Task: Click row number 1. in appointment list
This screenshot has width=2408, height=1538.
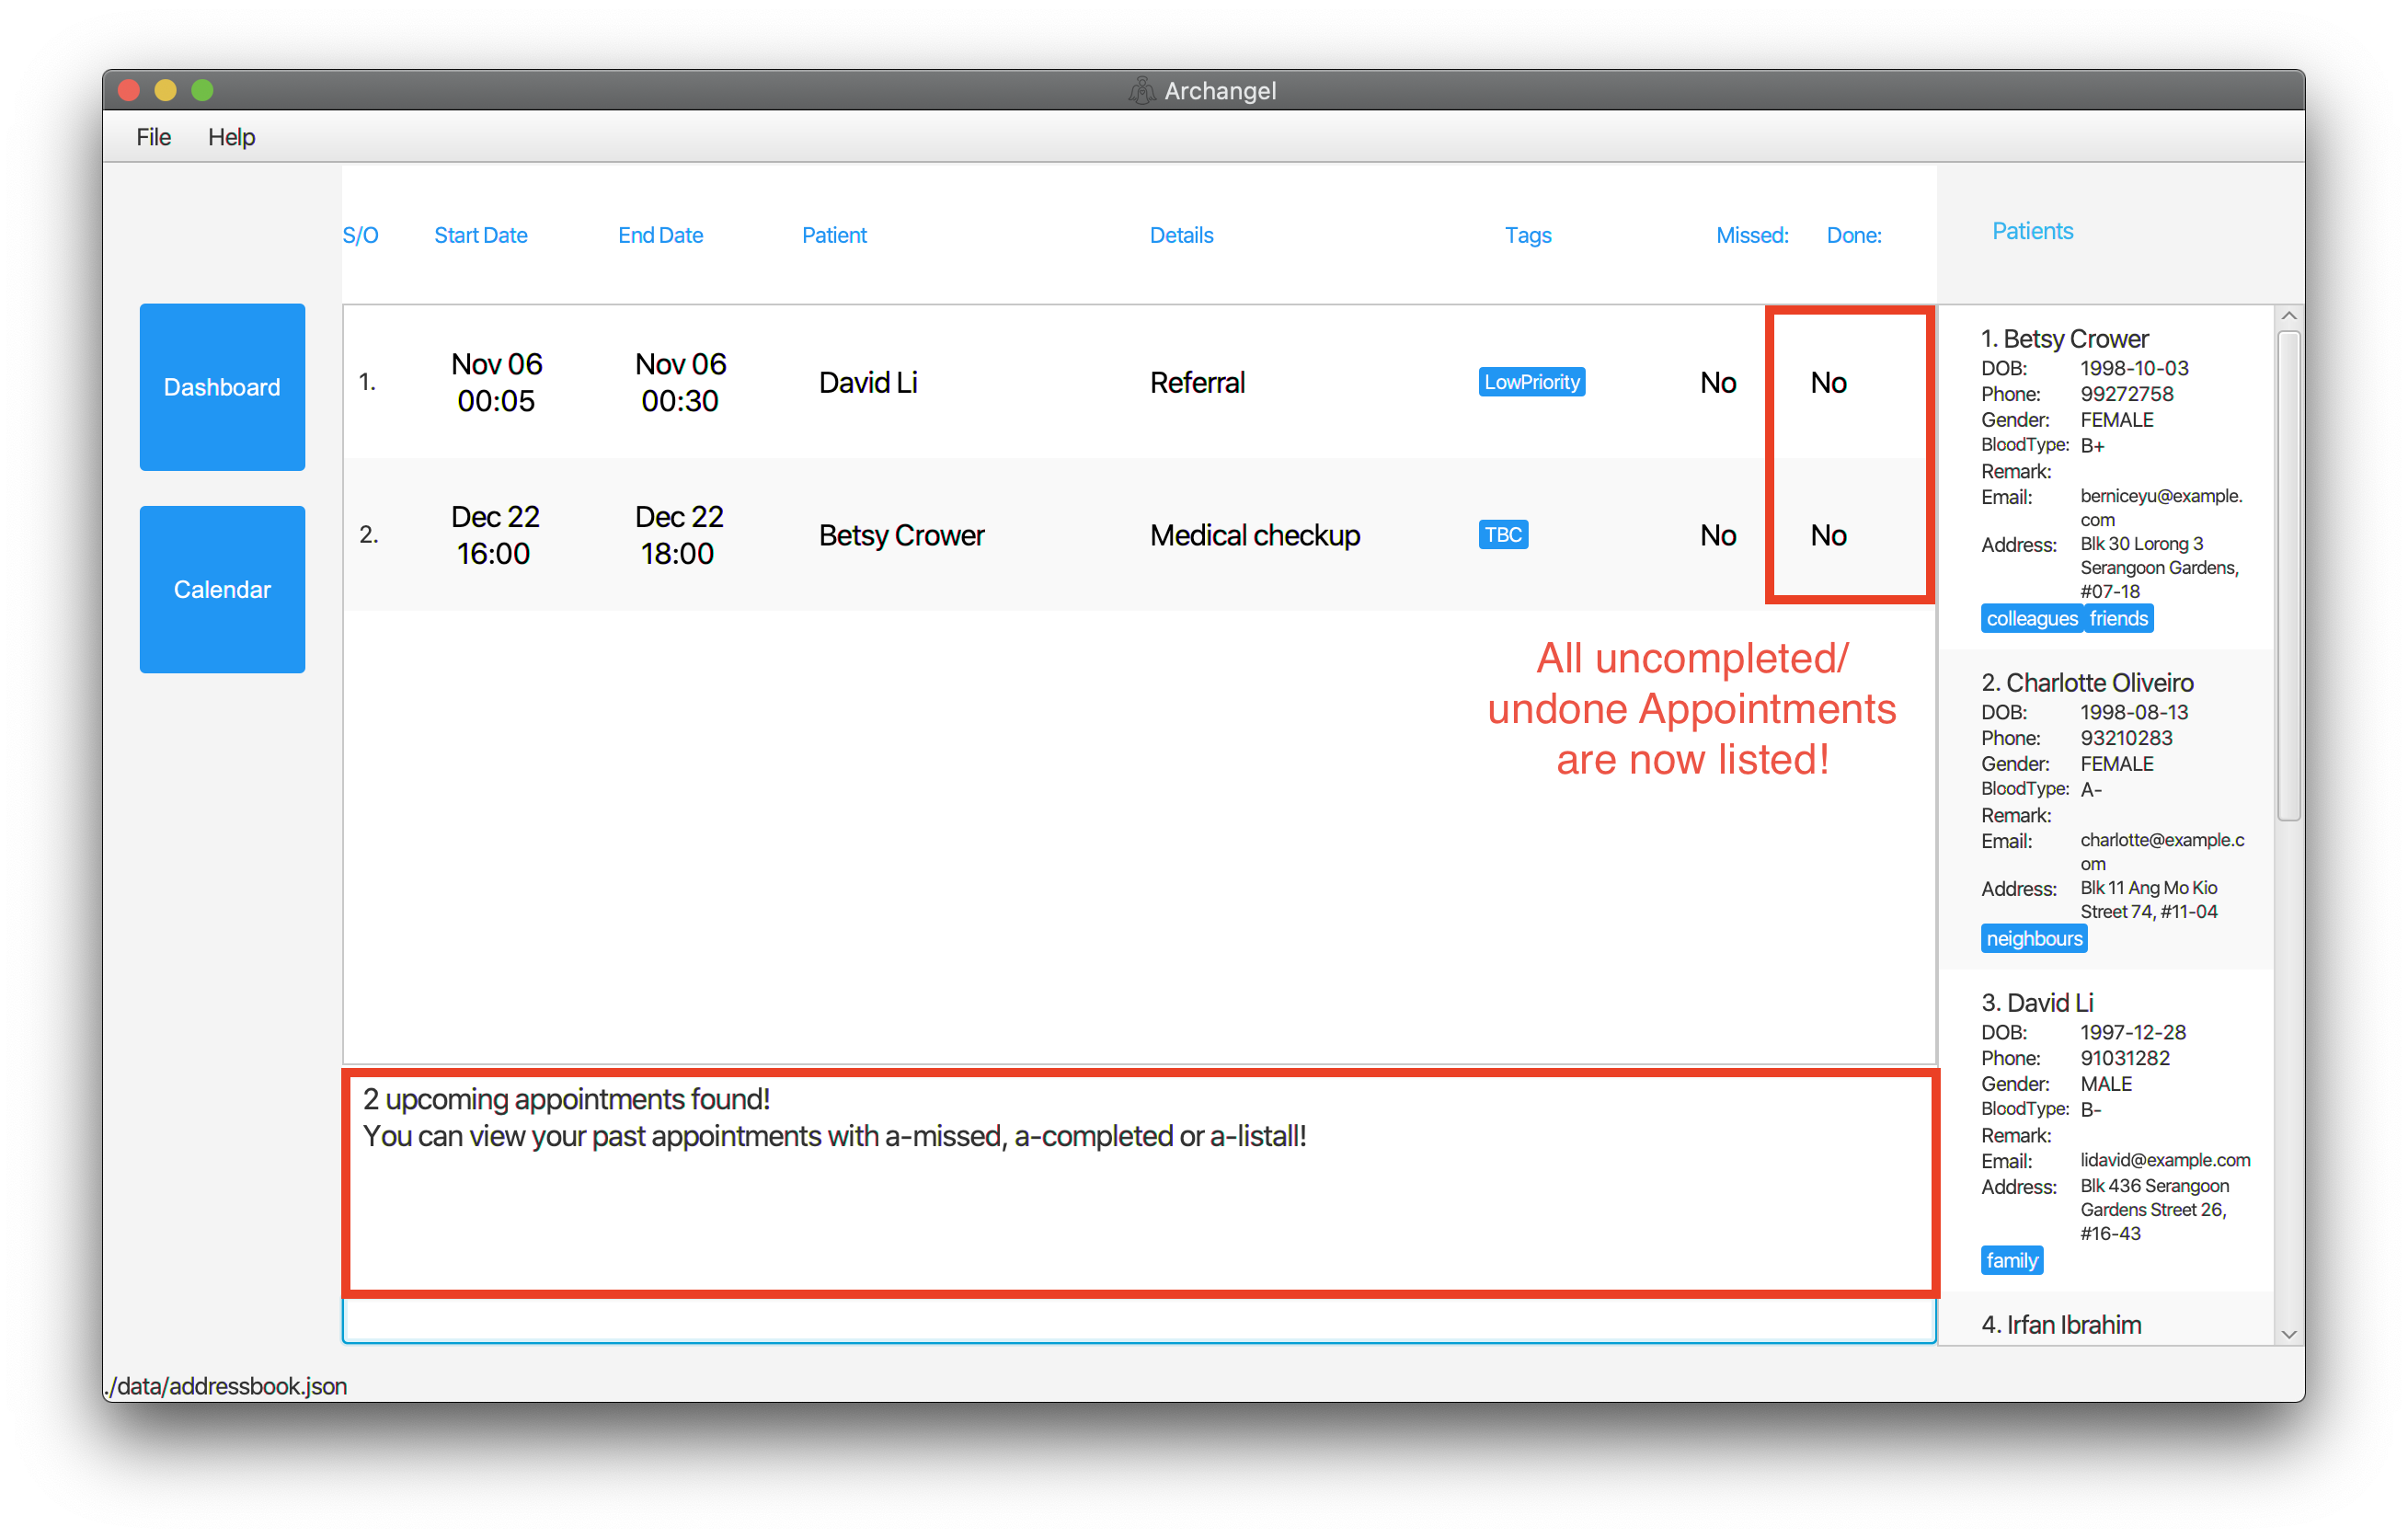Action: click(367, 382)
